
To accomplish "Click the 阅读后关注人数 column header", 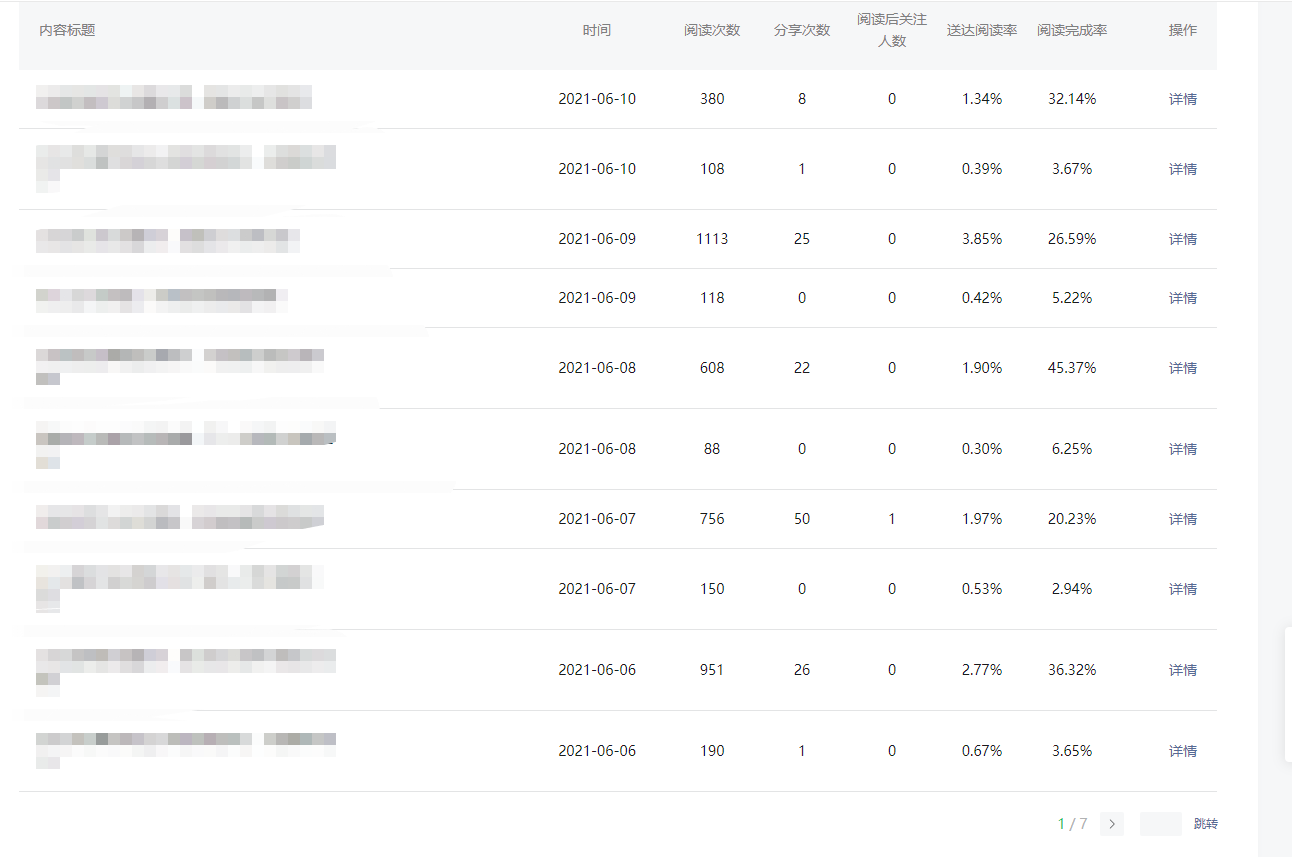I will (x=892, y=30).
